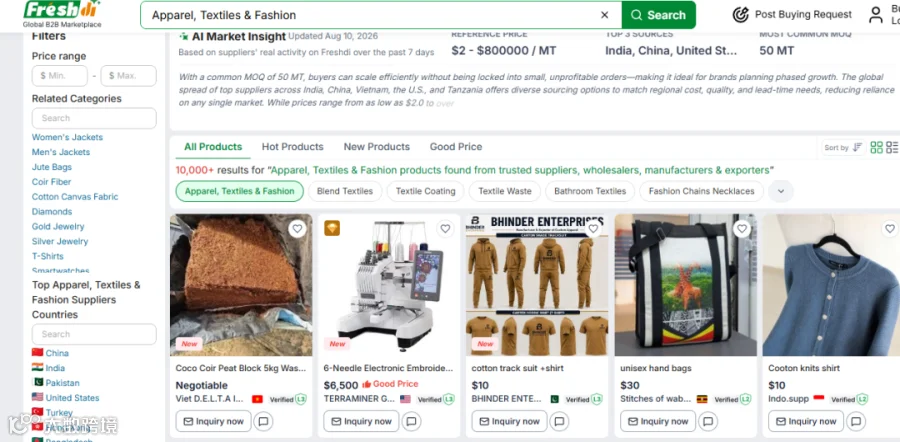Open chat for cotton track suit
This screenshot has height=442, width=900.
pyautogui.click(x=560, y=421)
